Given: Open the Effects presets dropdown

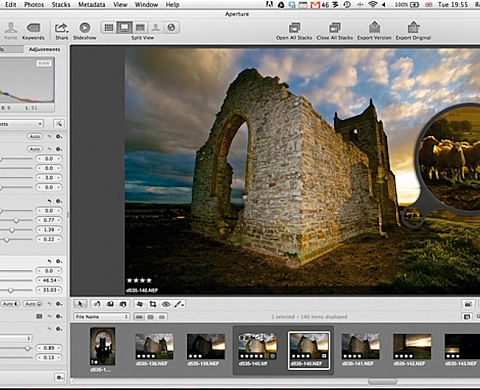Looking at the screenshot, I should 21,124.
